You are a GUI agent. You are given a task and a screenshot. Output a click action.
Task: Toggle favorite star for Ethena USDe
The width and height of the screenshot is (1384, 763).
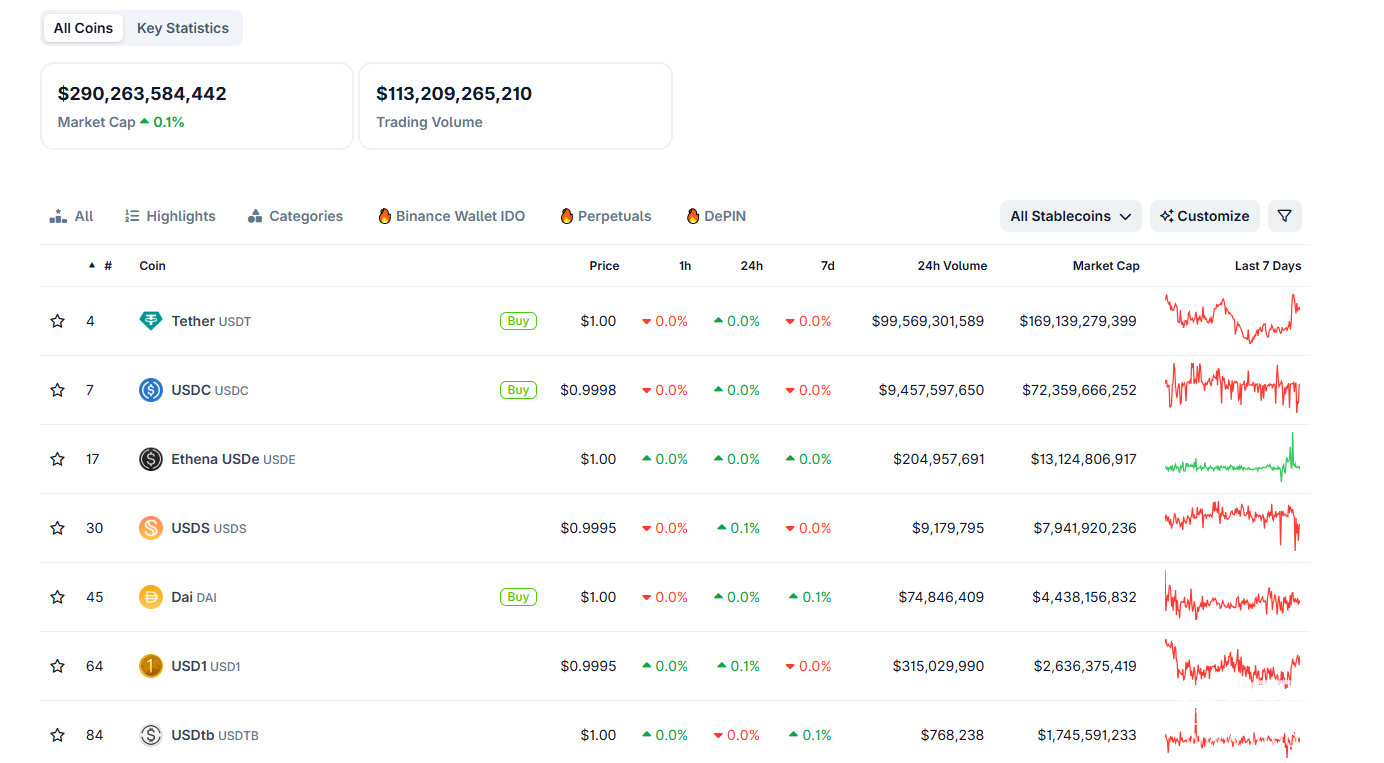click(57, 459)
